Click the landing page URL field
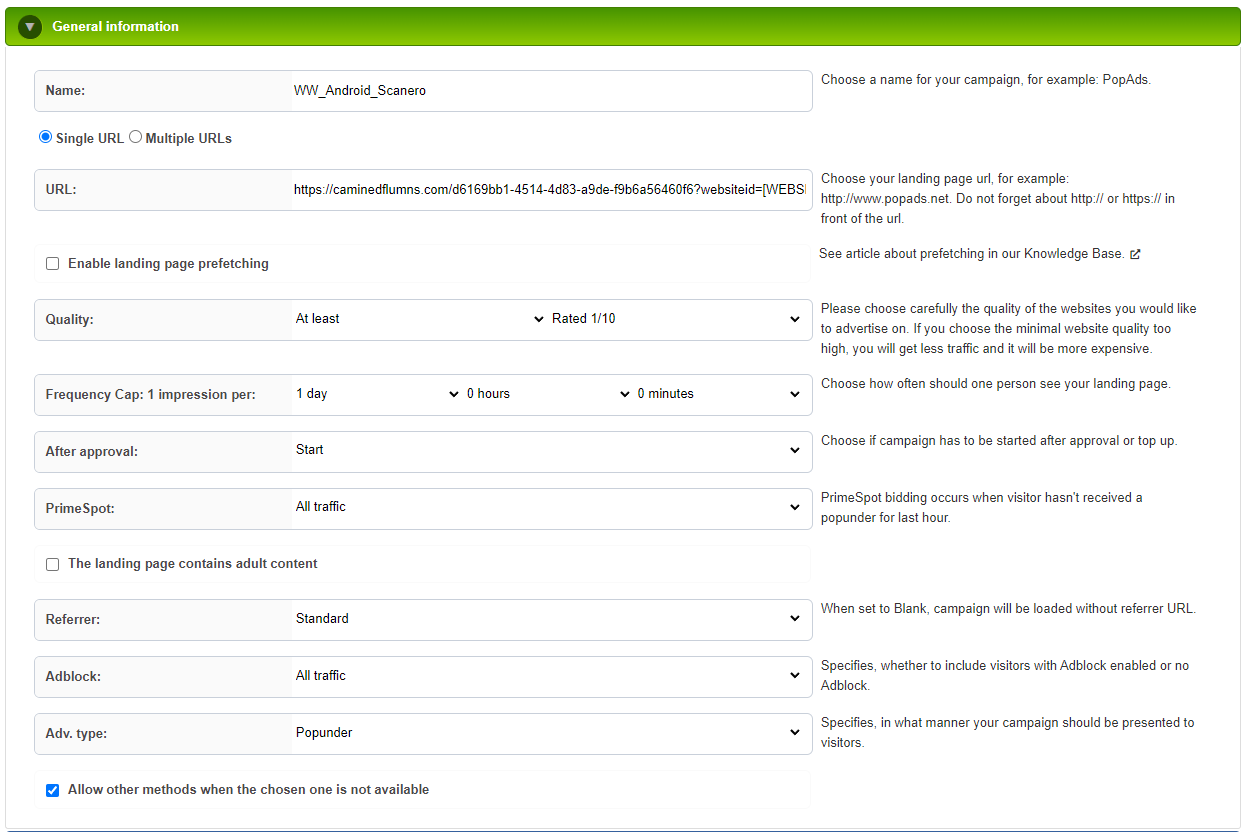 click(x=550, y=189)
